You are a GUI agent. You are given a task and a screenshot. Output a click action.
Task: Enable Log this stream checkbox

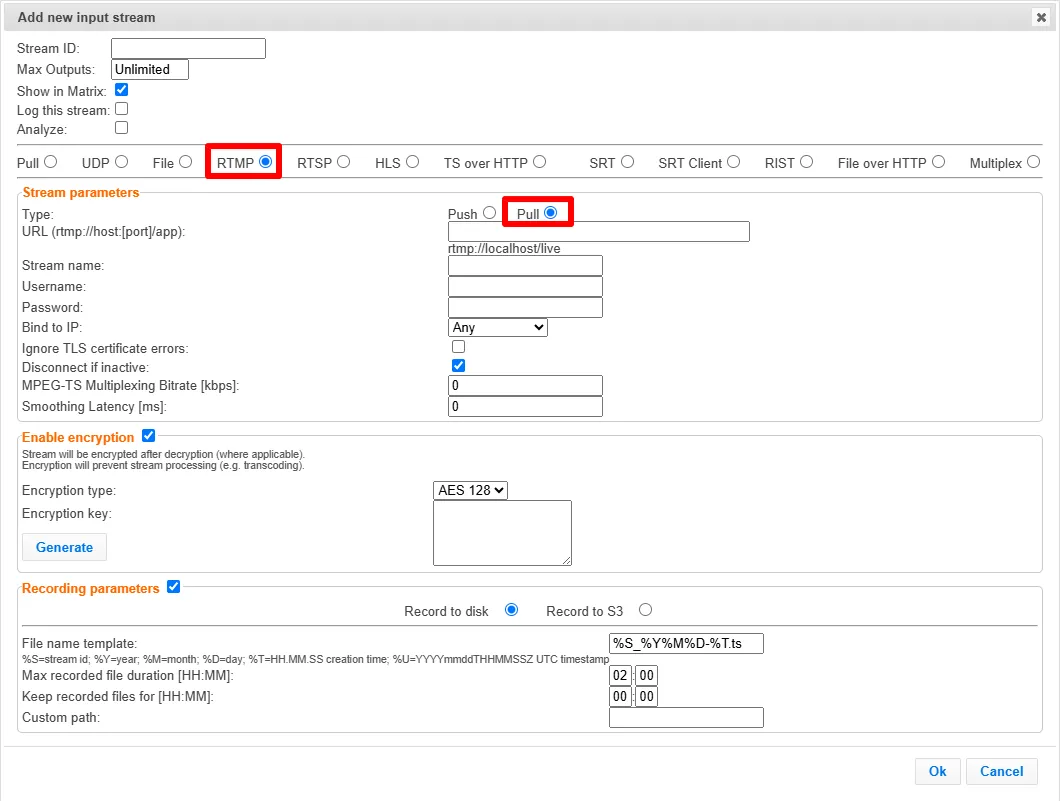(122, 109)
